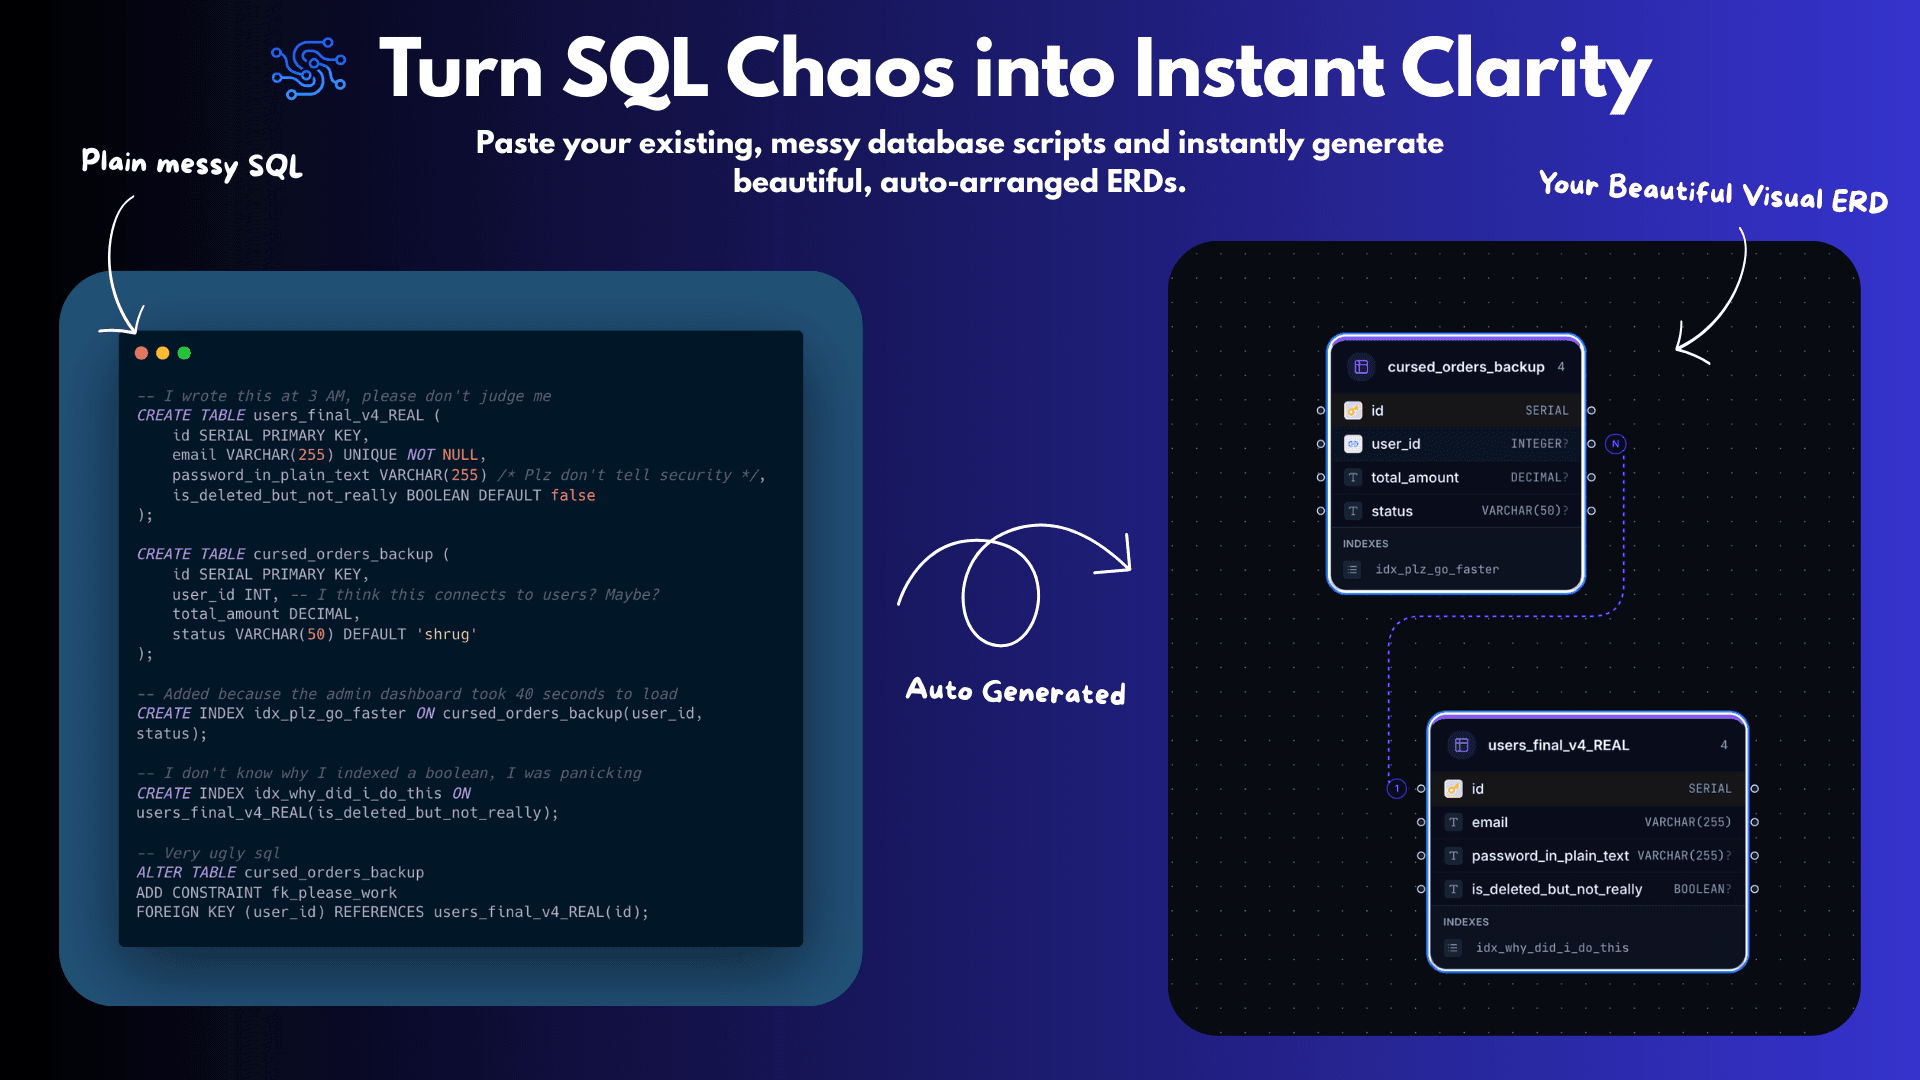The width and height of the screenshot is (1920, 1080).
Task: Click primary key icon in users_final_v4_REAL id row
Action: coord(1453,789)
